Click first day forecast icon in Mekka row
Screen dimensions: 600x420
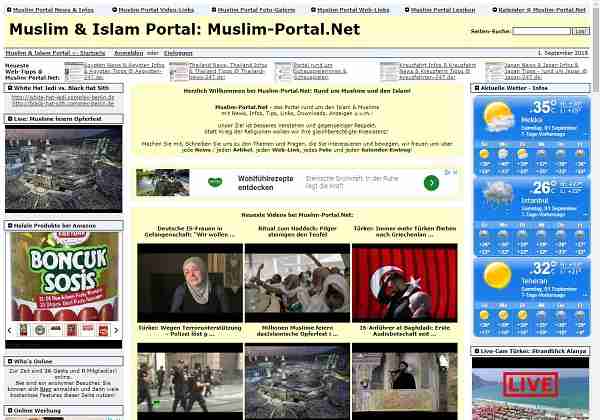click(484, 154)
